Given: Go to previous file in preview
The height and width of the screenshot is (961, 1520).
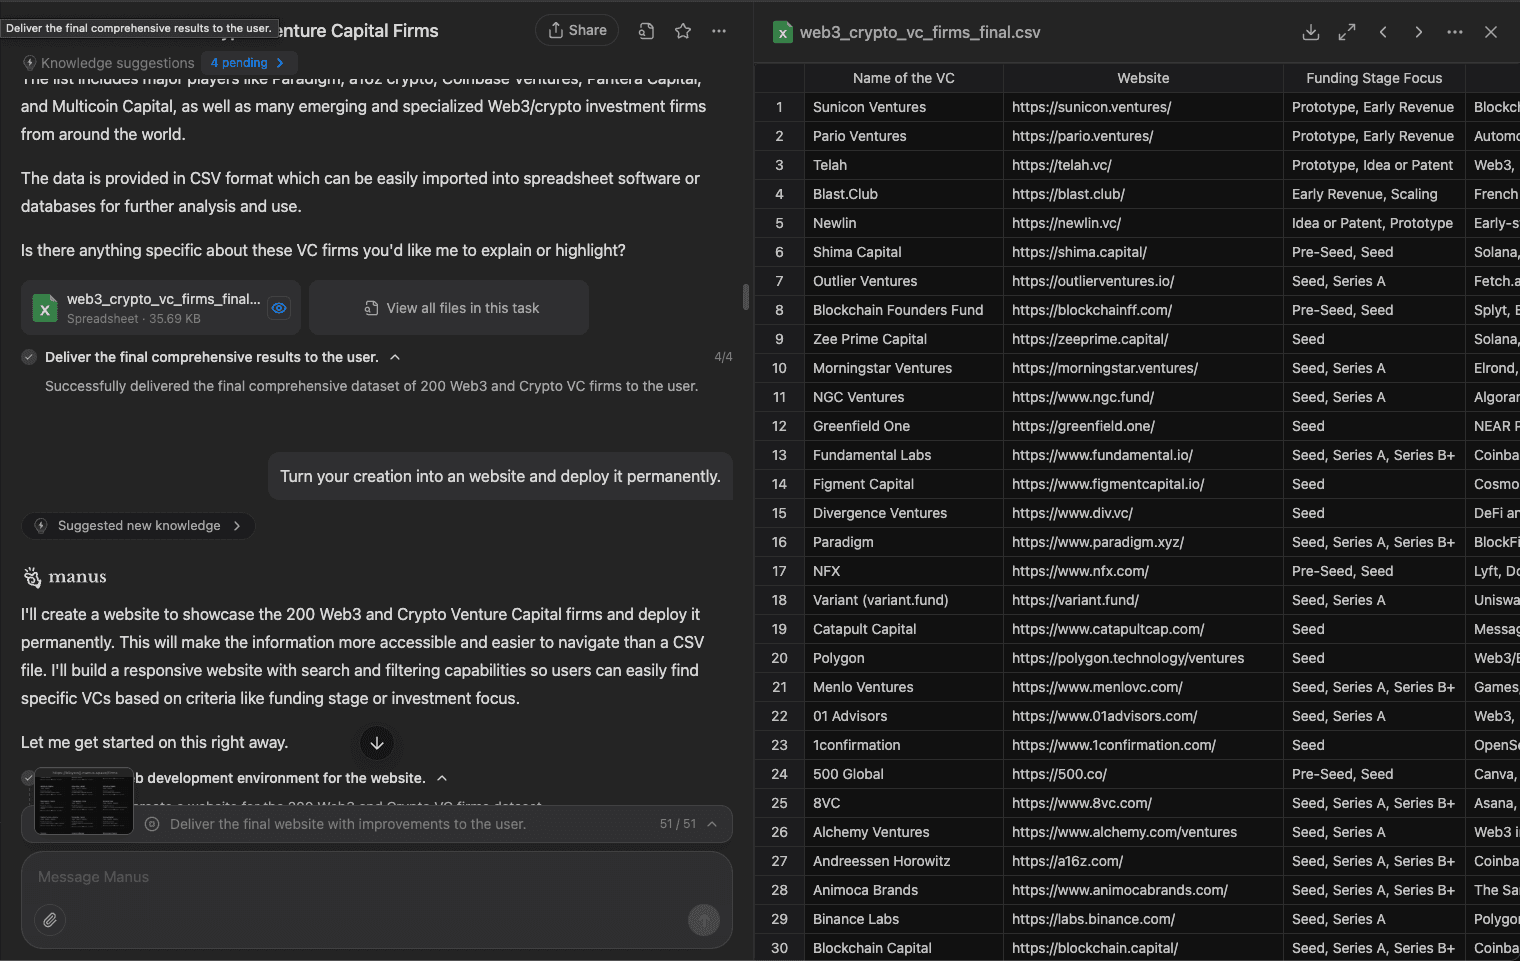Looking at the screenshot, I should (x=1383, y=32).
